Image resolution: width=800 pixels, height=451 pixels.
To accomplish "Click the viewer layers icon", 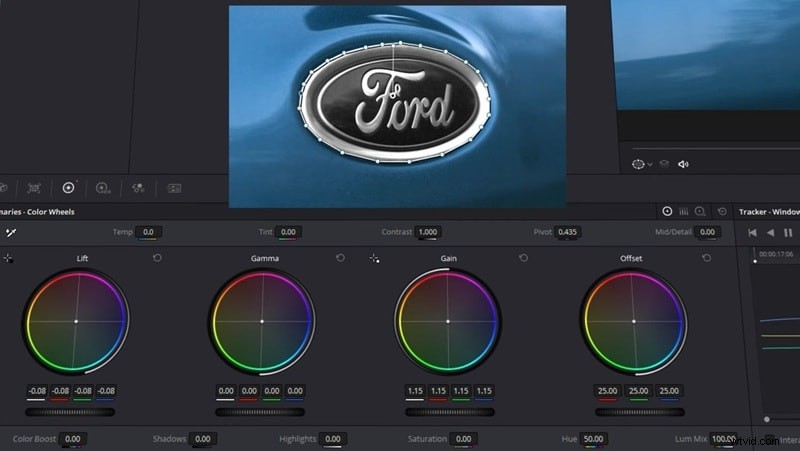I will (664, 164).
